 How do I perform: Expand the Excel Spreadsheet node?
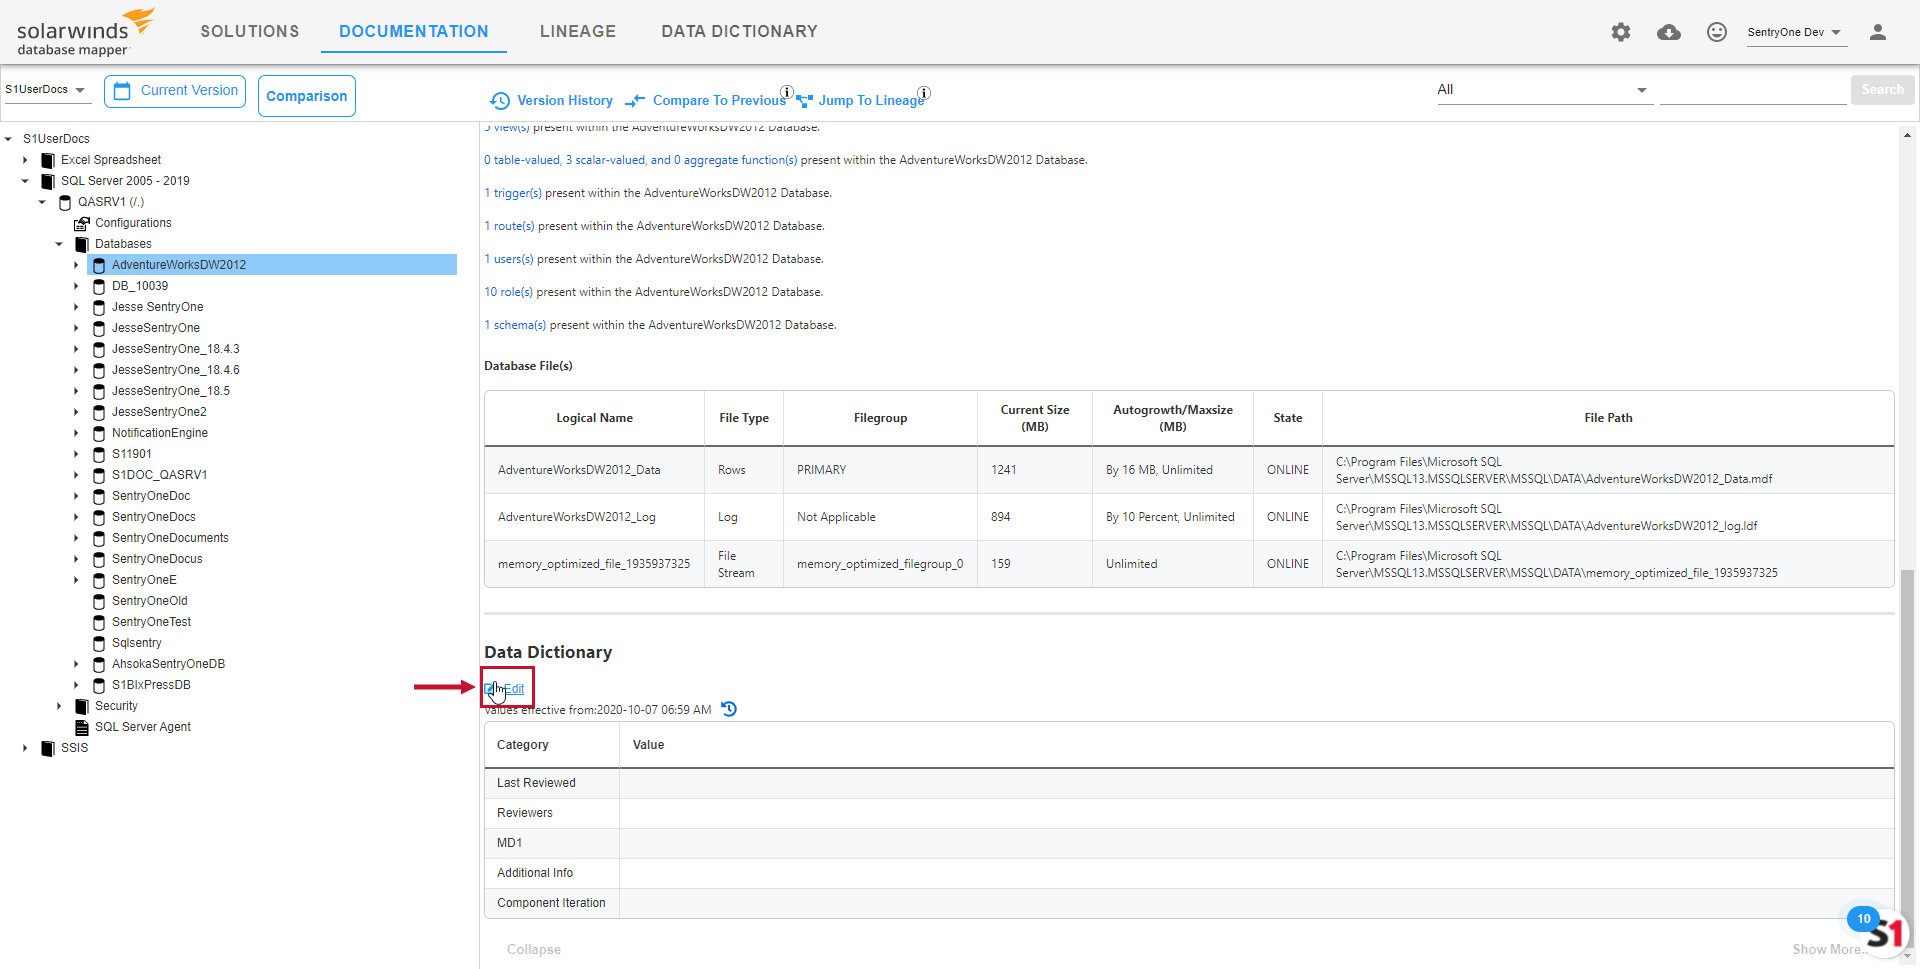25,160
